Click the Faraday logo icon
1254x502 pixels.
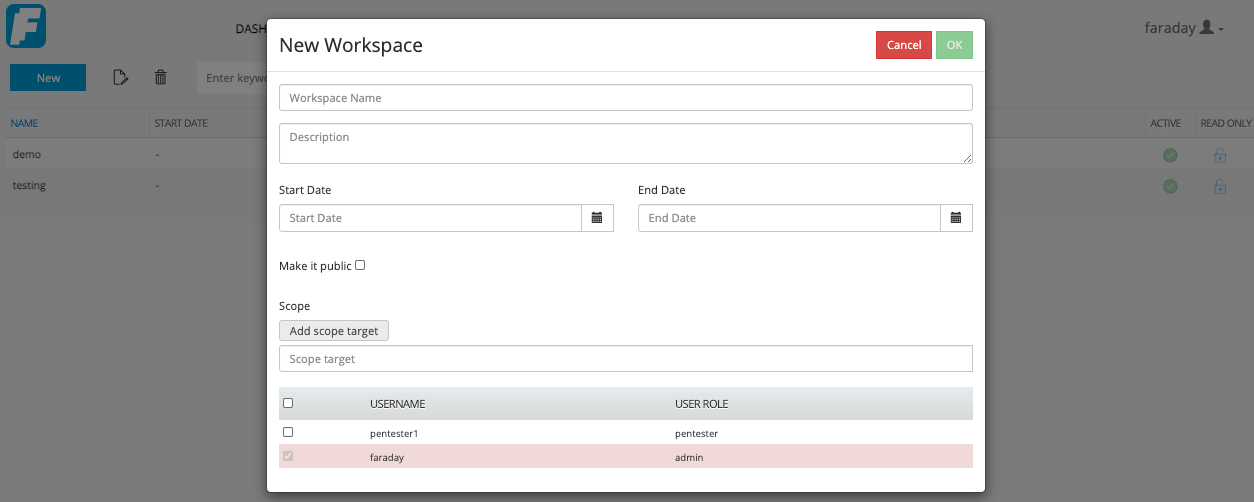coord(26,26)
